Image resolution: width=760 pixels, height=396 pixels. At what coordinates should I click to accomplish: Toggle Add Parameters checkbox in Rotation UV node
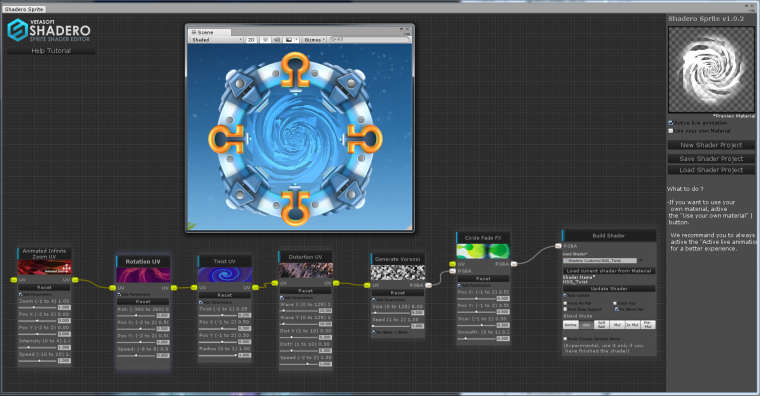coord(119,295)
